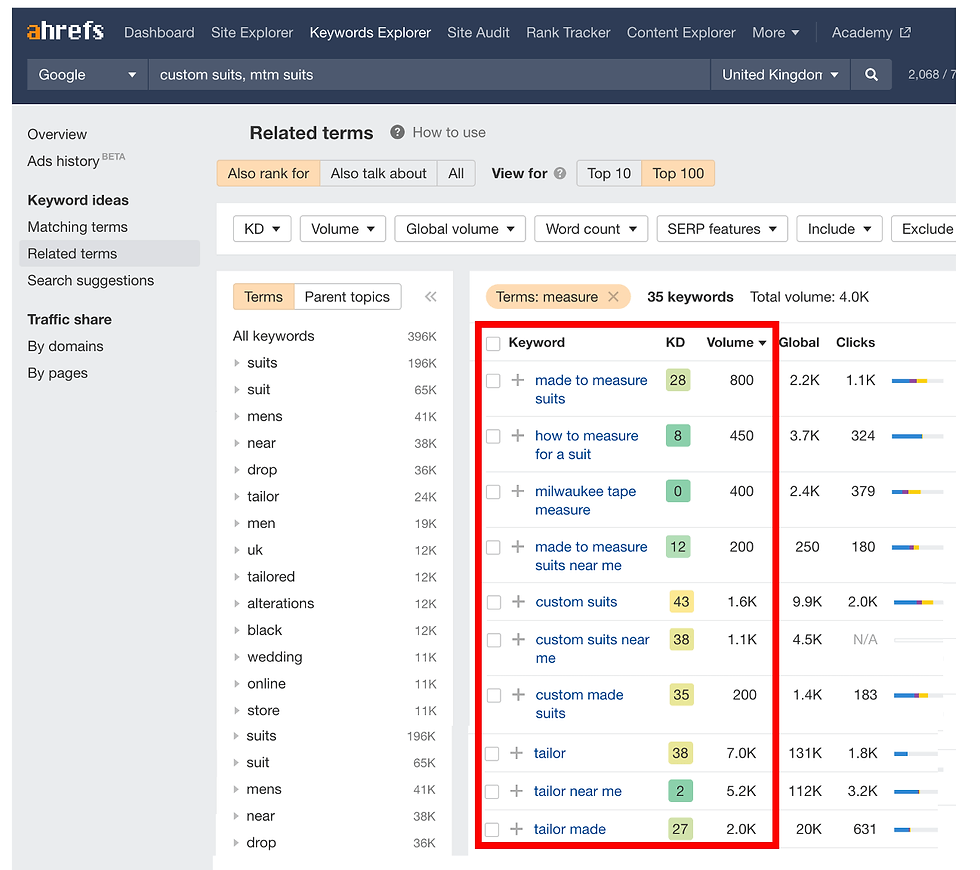Open Search suggestions in sidebar
The image size is (980, 870).
pyautogui.click(x=91, y=281)
